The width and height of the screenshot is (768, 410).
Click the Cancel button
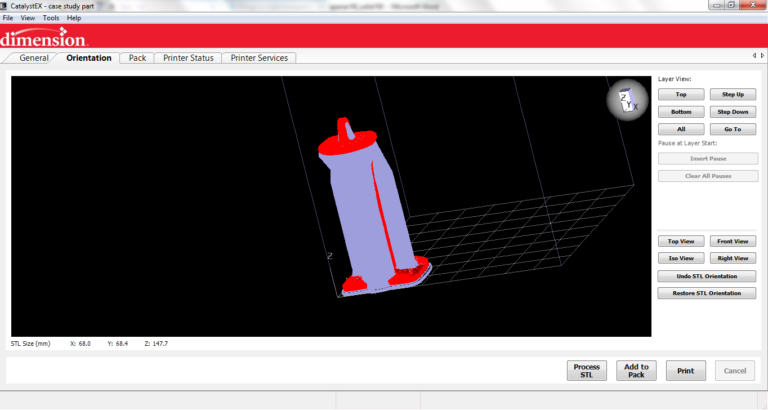pos(735,371)
